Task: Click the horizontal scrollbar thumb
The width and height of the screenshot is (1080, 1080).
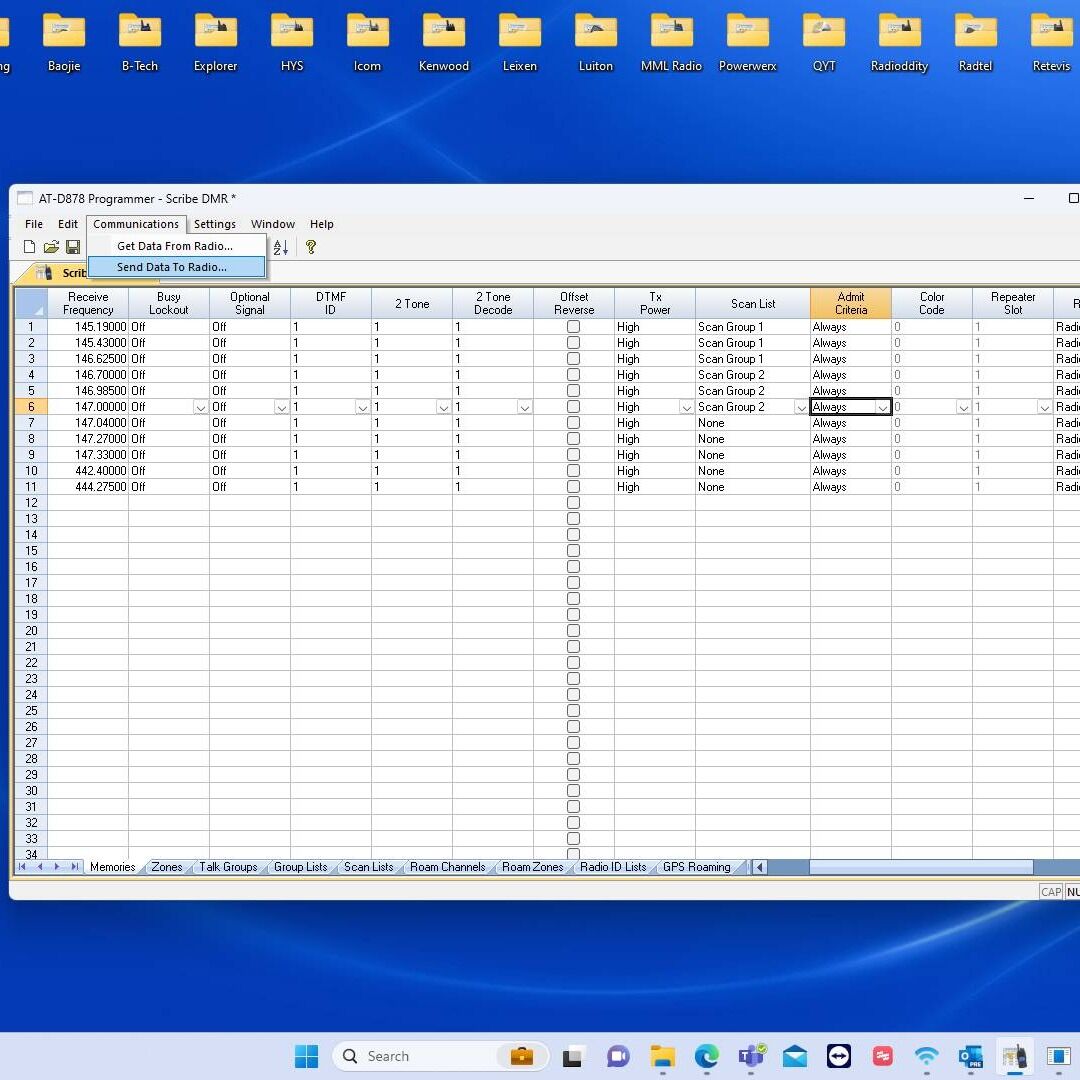Action: 921,866
